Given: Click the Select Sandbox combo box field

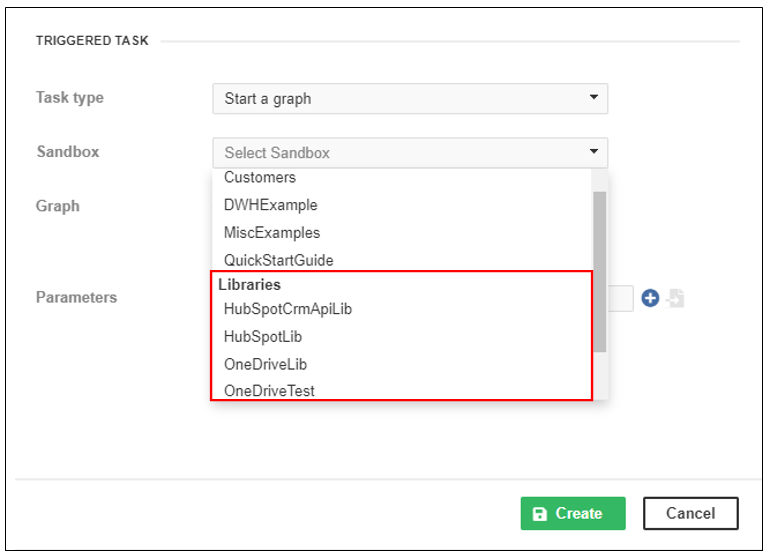Looking at the screenshot, I should click(400, 153).
